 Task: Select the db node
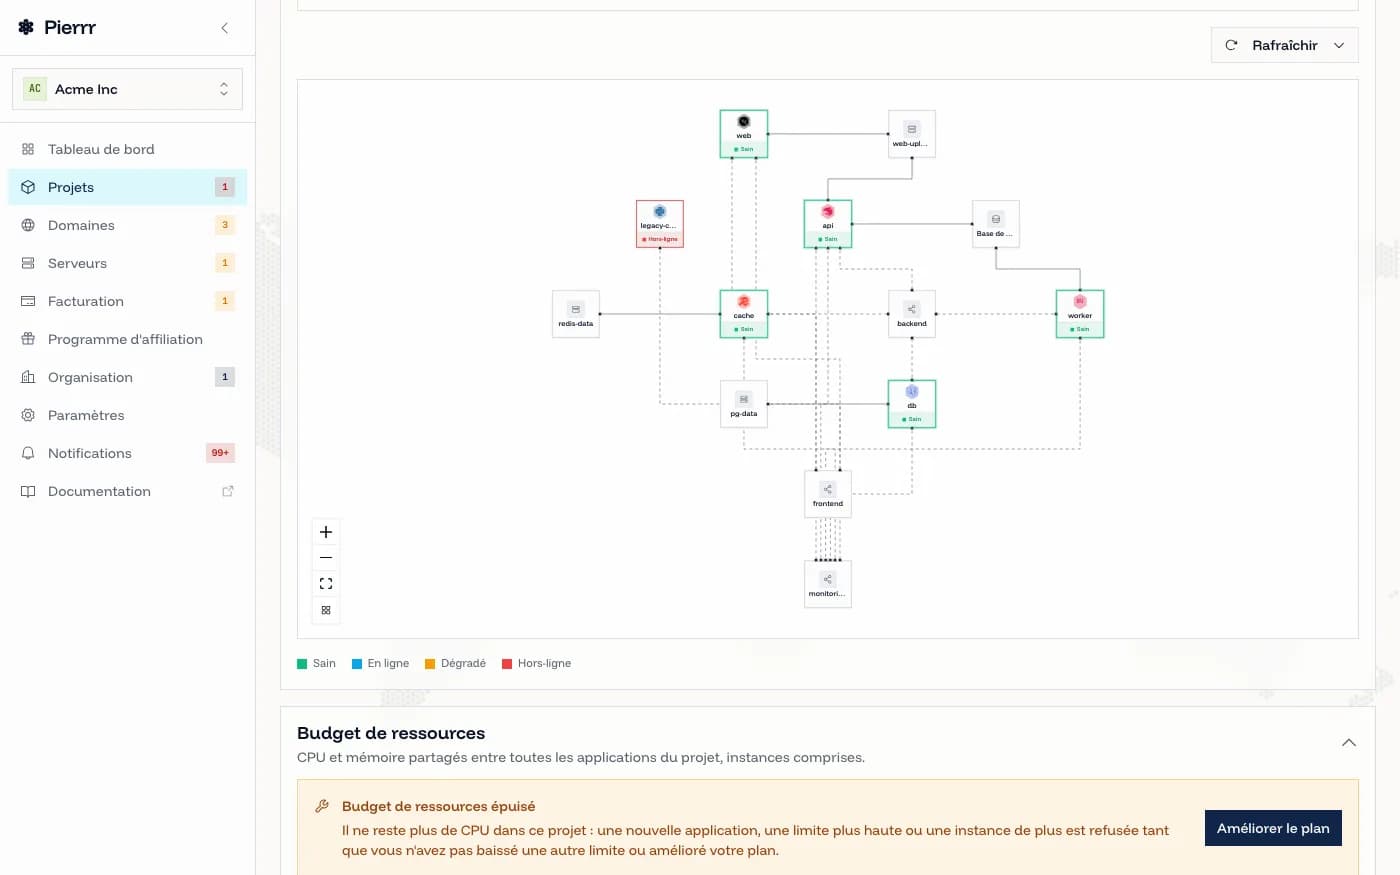(912, 404)
